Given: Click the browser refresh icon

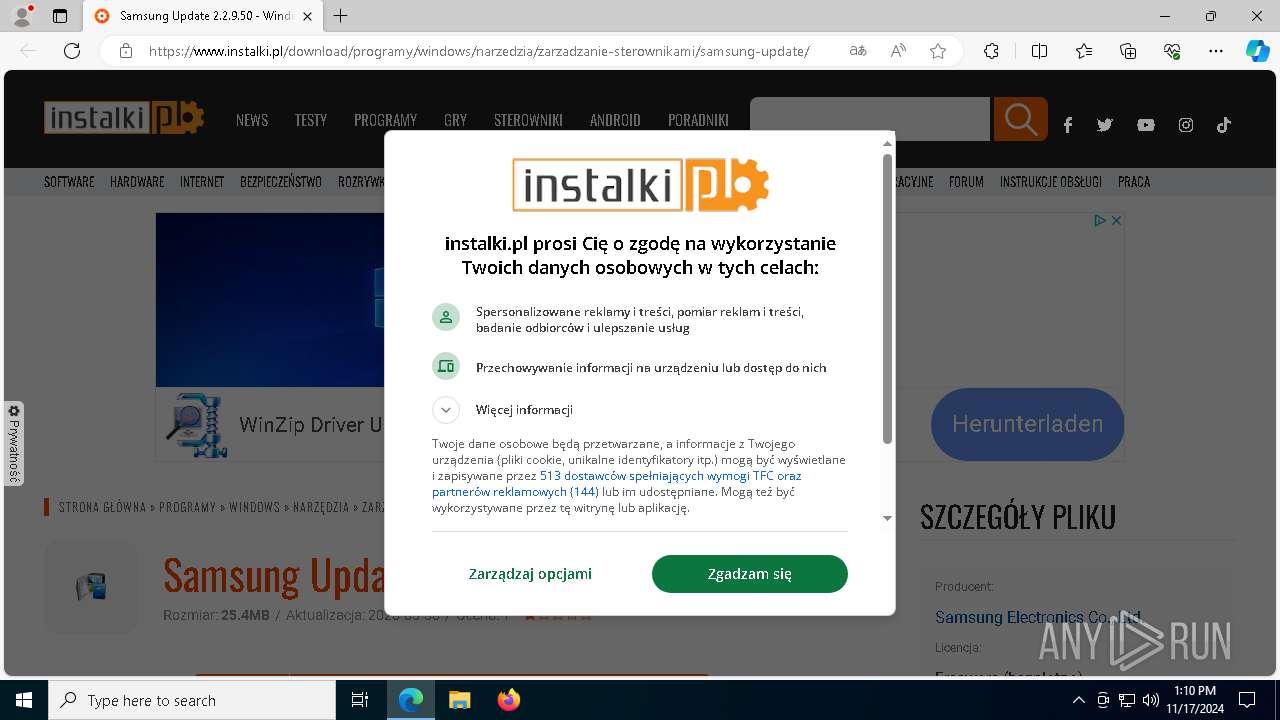Looking at the screenshot, I should [x=72, y=51].
